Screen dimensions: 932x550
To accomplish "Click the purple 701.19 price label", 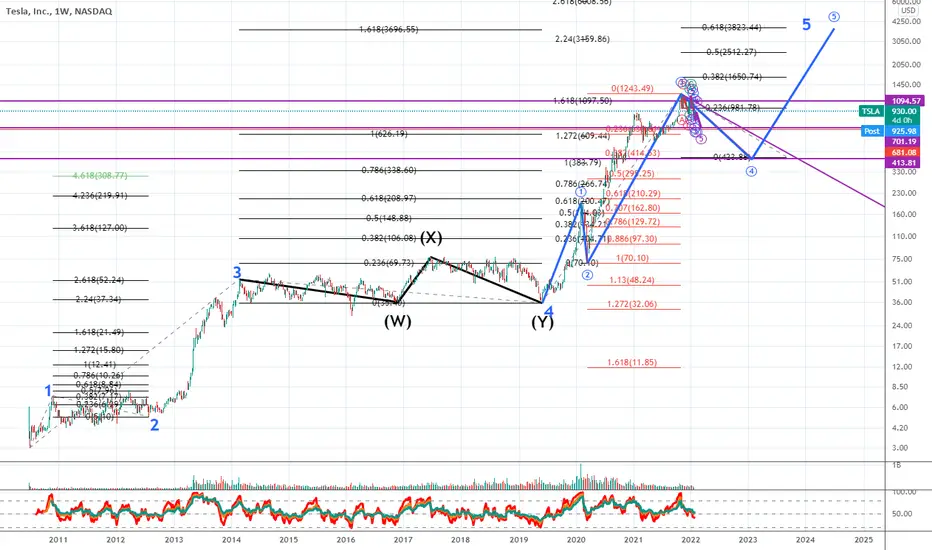I will click(x=903, y=142).
